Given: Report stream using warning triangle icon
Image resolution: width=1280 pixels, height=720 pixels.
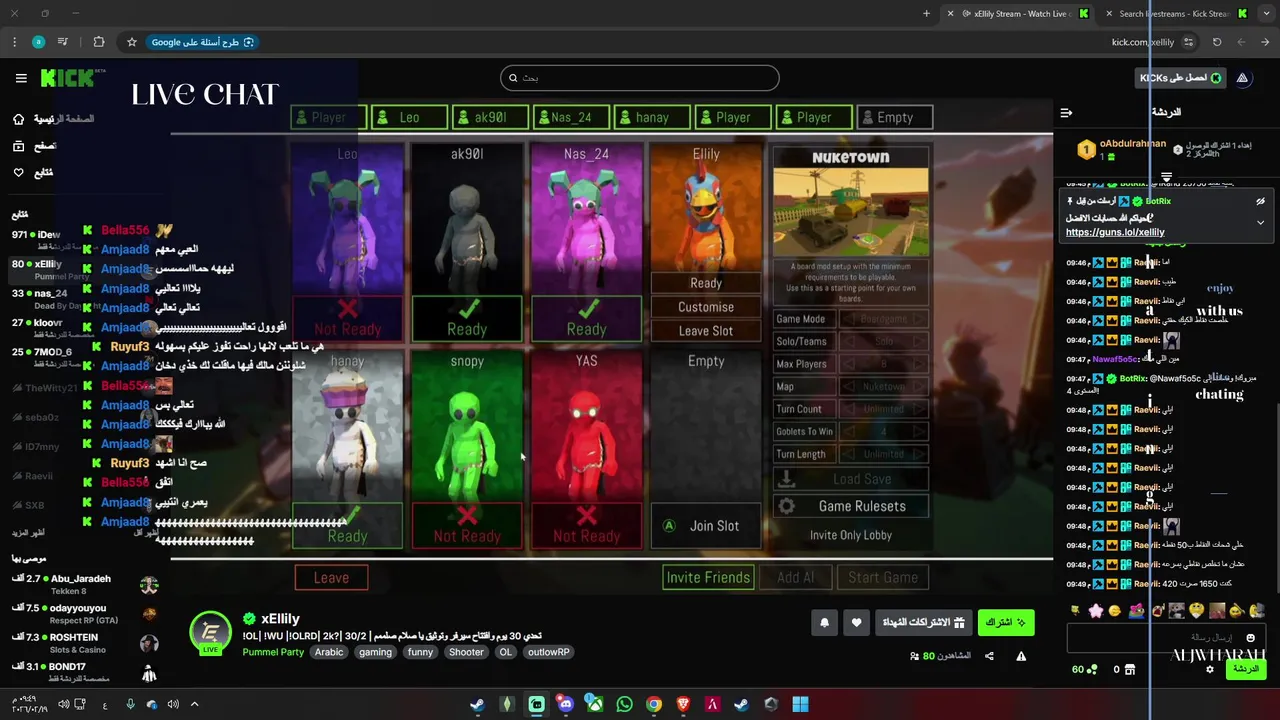Looking at the screenshot, I should [x=1021, y=656].
